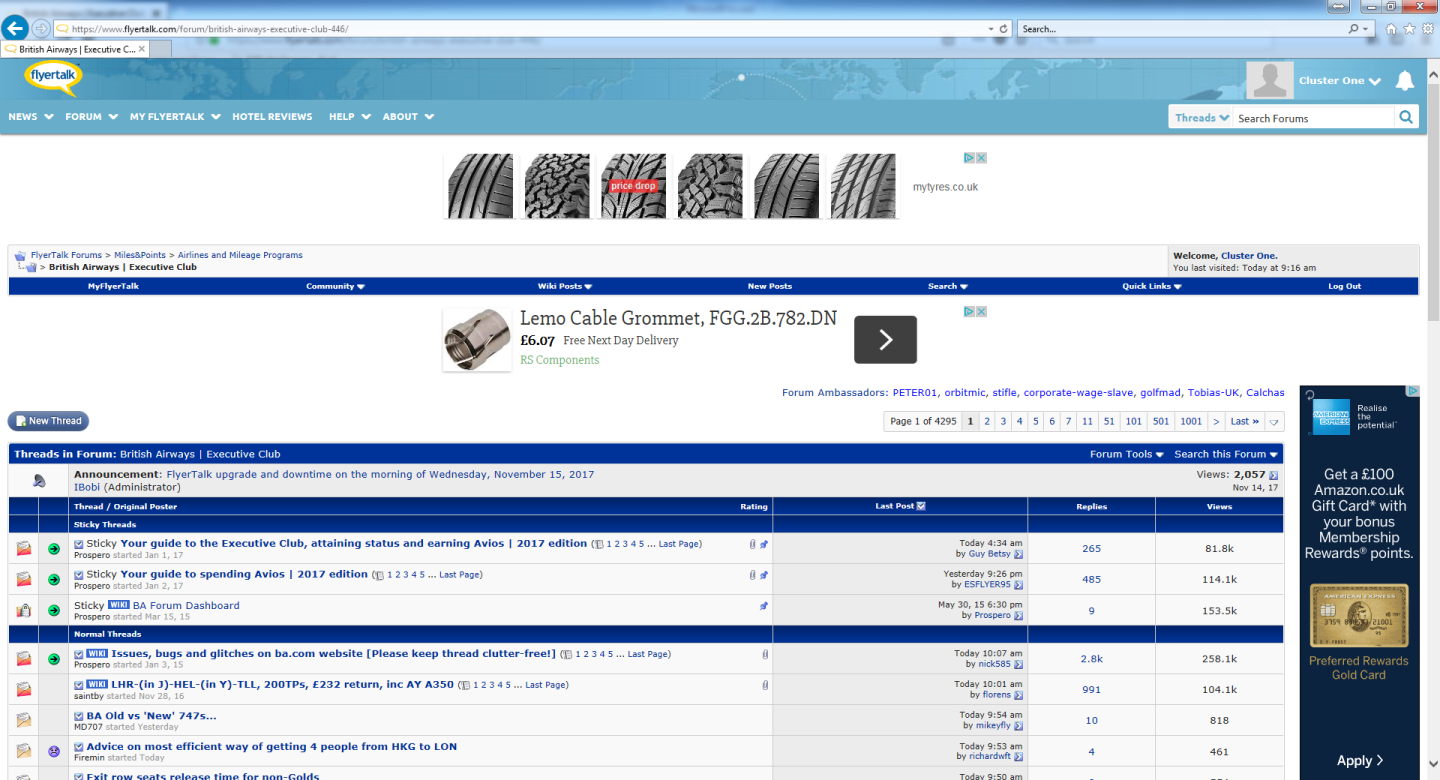Expand the MY FLYERTALK menu
Viewport: 1440px width, 780px height.
pyautogui.click(x=175, y=117)
